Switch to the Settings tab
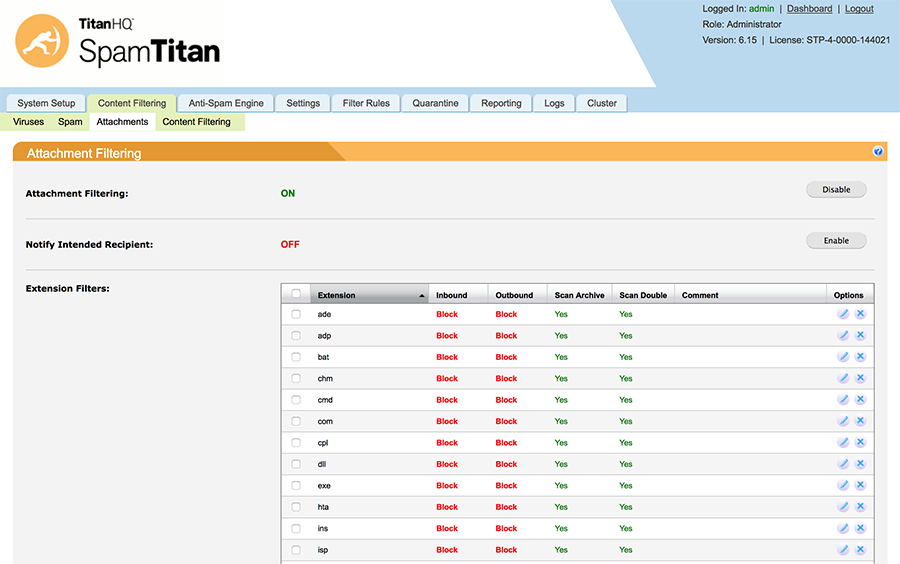Image resolution: width=900 pixels, height=564 pixels. (303, 103)
